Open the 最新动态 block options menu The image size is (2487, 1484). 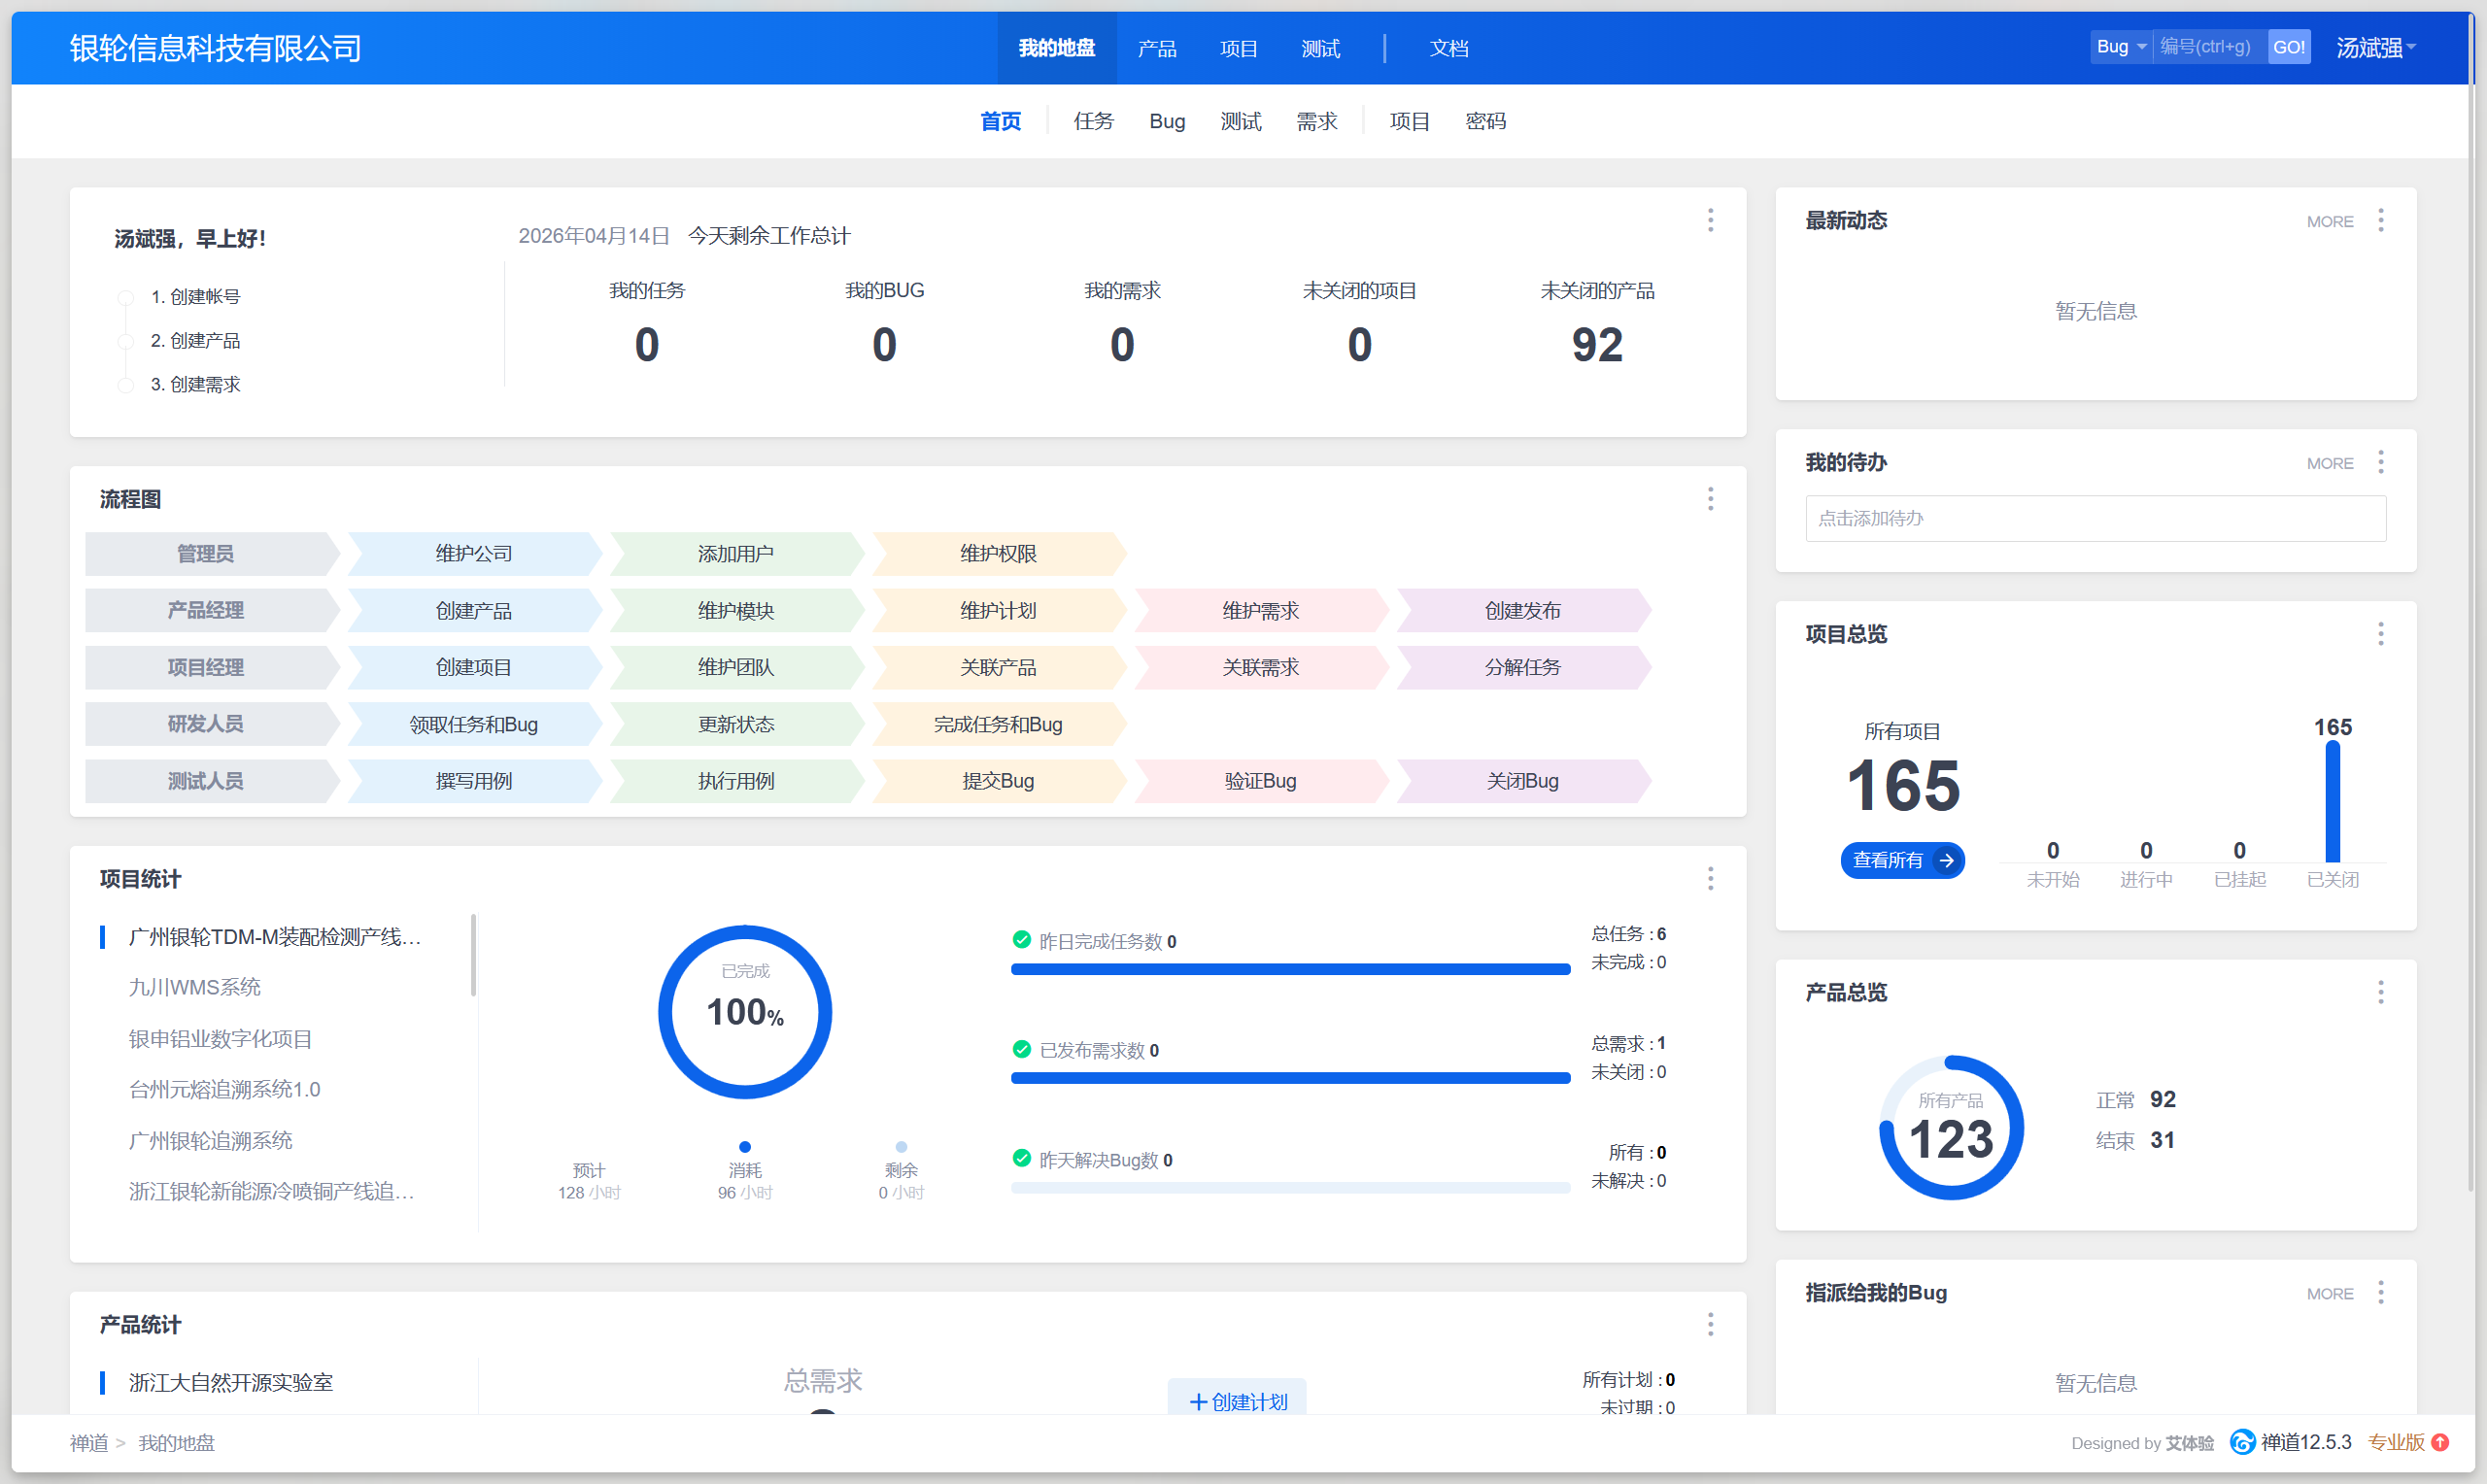click(2380, 220)
